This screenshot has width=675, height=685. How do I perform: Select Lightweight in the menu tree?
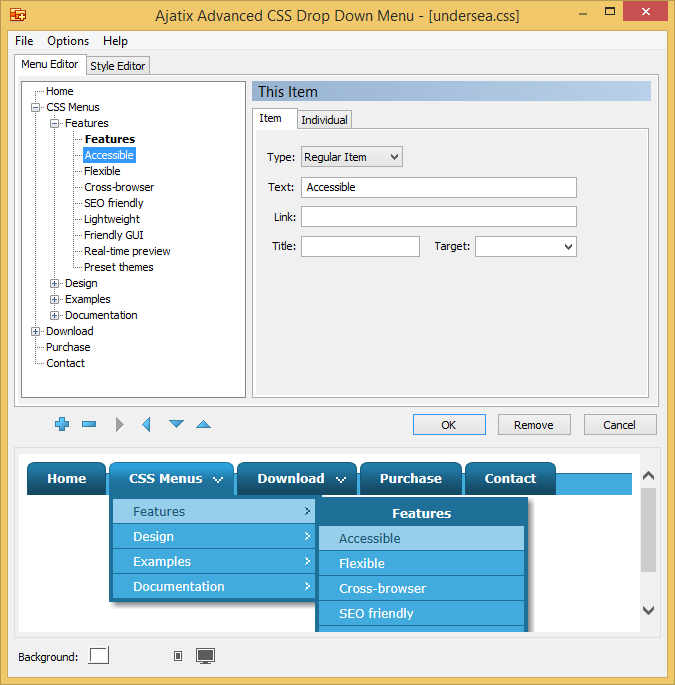click(x=112, y=219)
